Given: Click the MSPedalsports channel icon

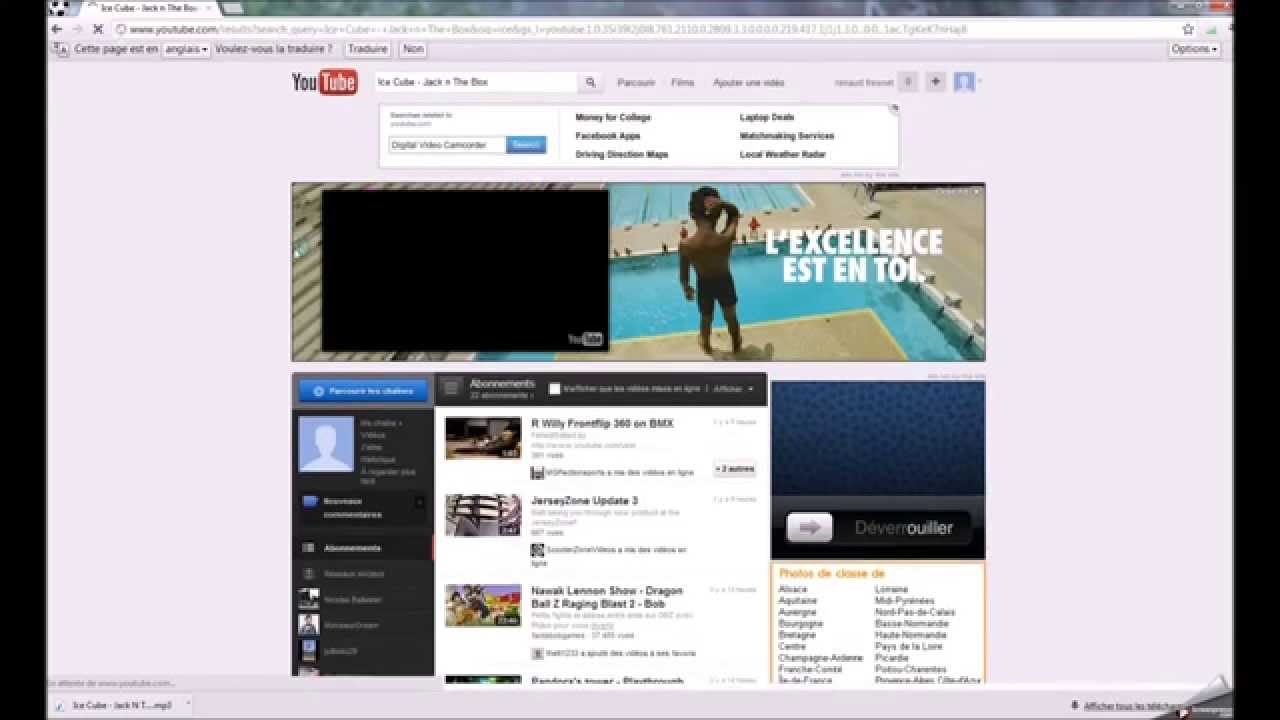Looking at the screenshot, I should click(537, 472).
